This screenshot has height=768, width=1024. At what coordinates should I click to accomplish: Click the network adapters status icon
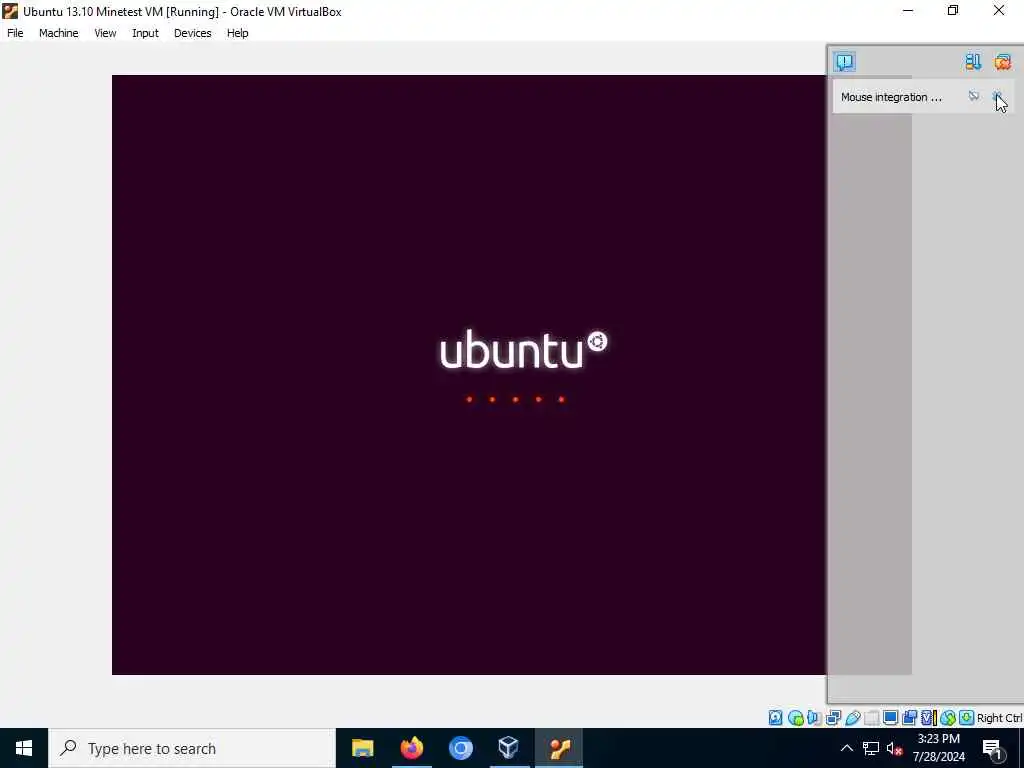(x=833, y=718)
